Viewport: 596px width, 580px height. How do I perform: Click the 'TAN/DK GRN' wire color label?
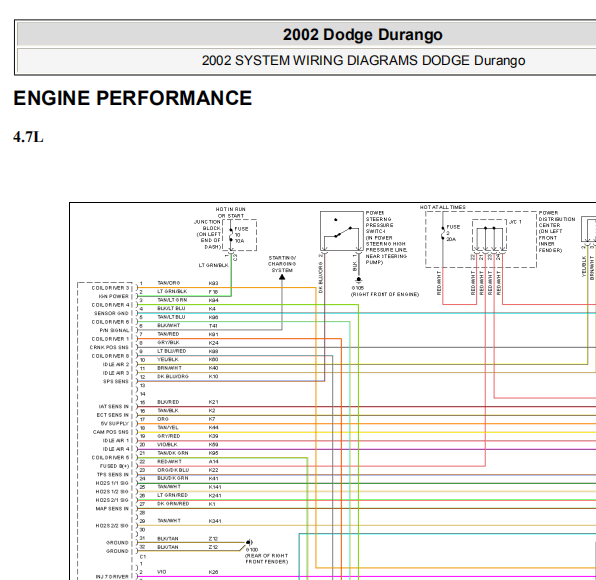173,453
